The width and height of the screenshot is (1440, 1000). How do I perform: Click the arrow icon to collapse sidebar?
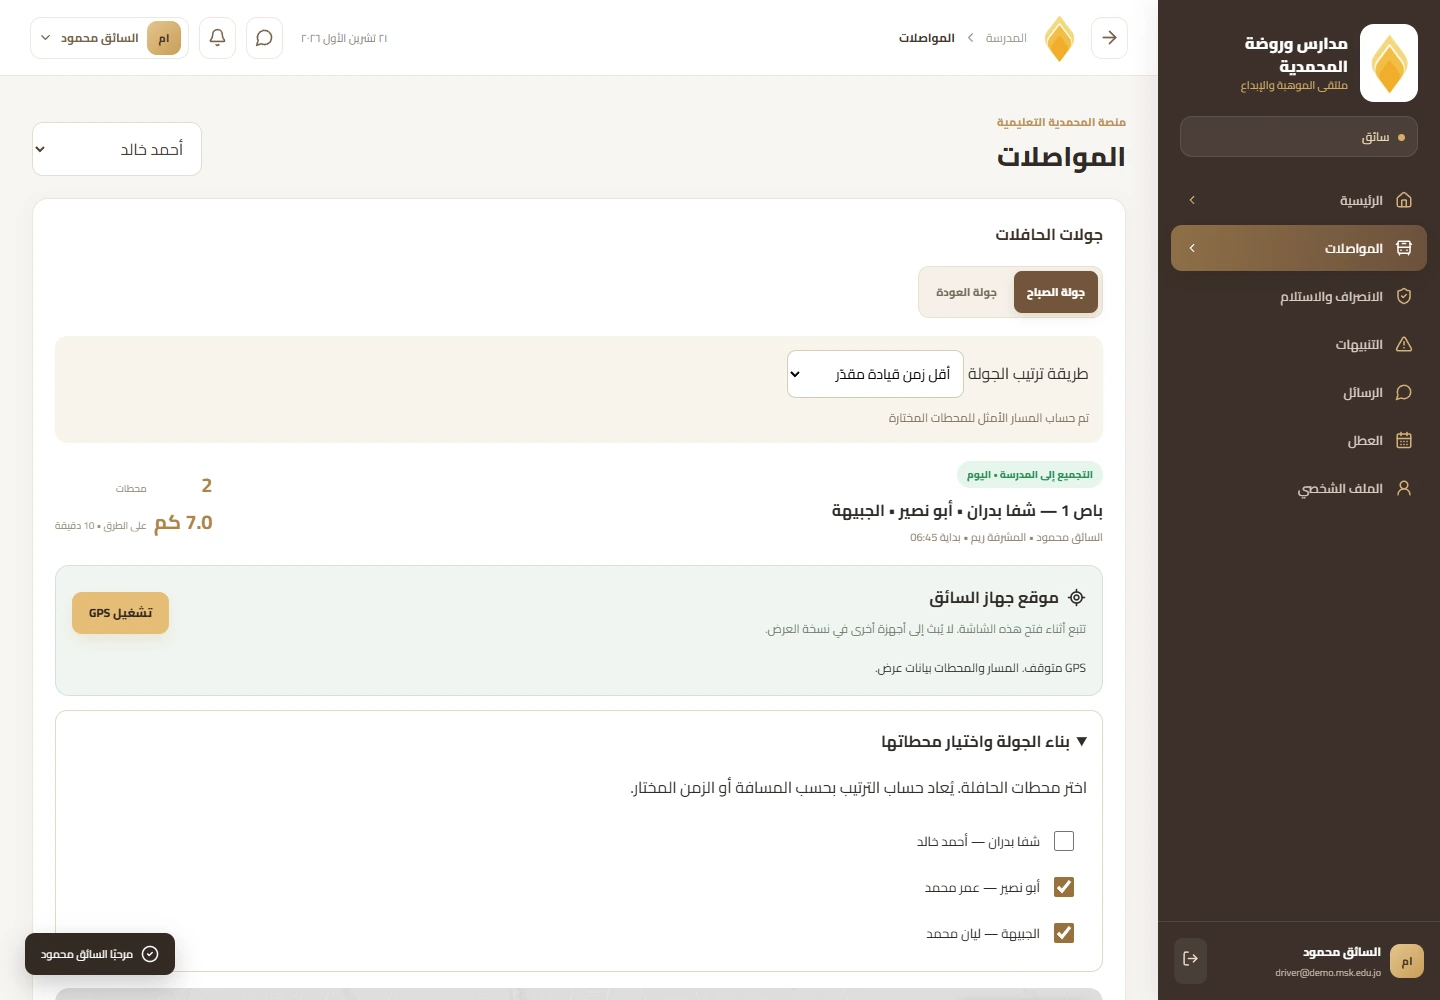click(1109, 38)
